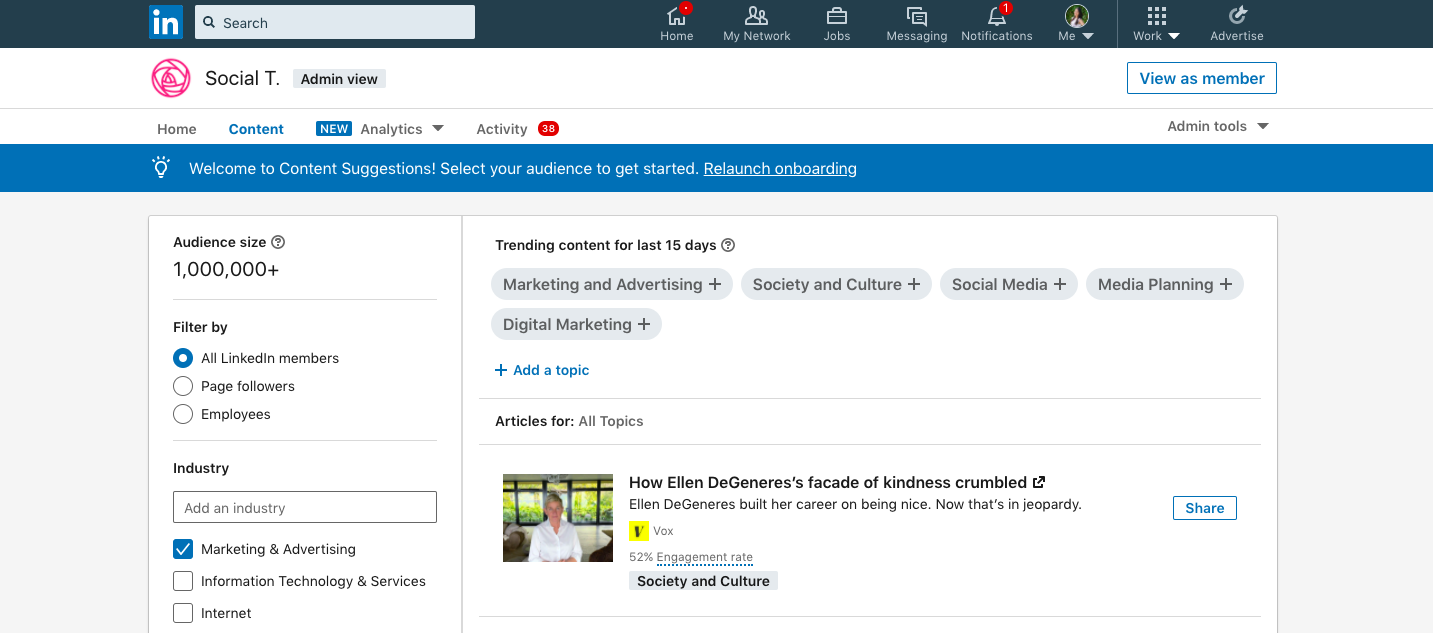
Task: Open the Home nav icon
Action: pyautogui.click(x=677, y=16)
